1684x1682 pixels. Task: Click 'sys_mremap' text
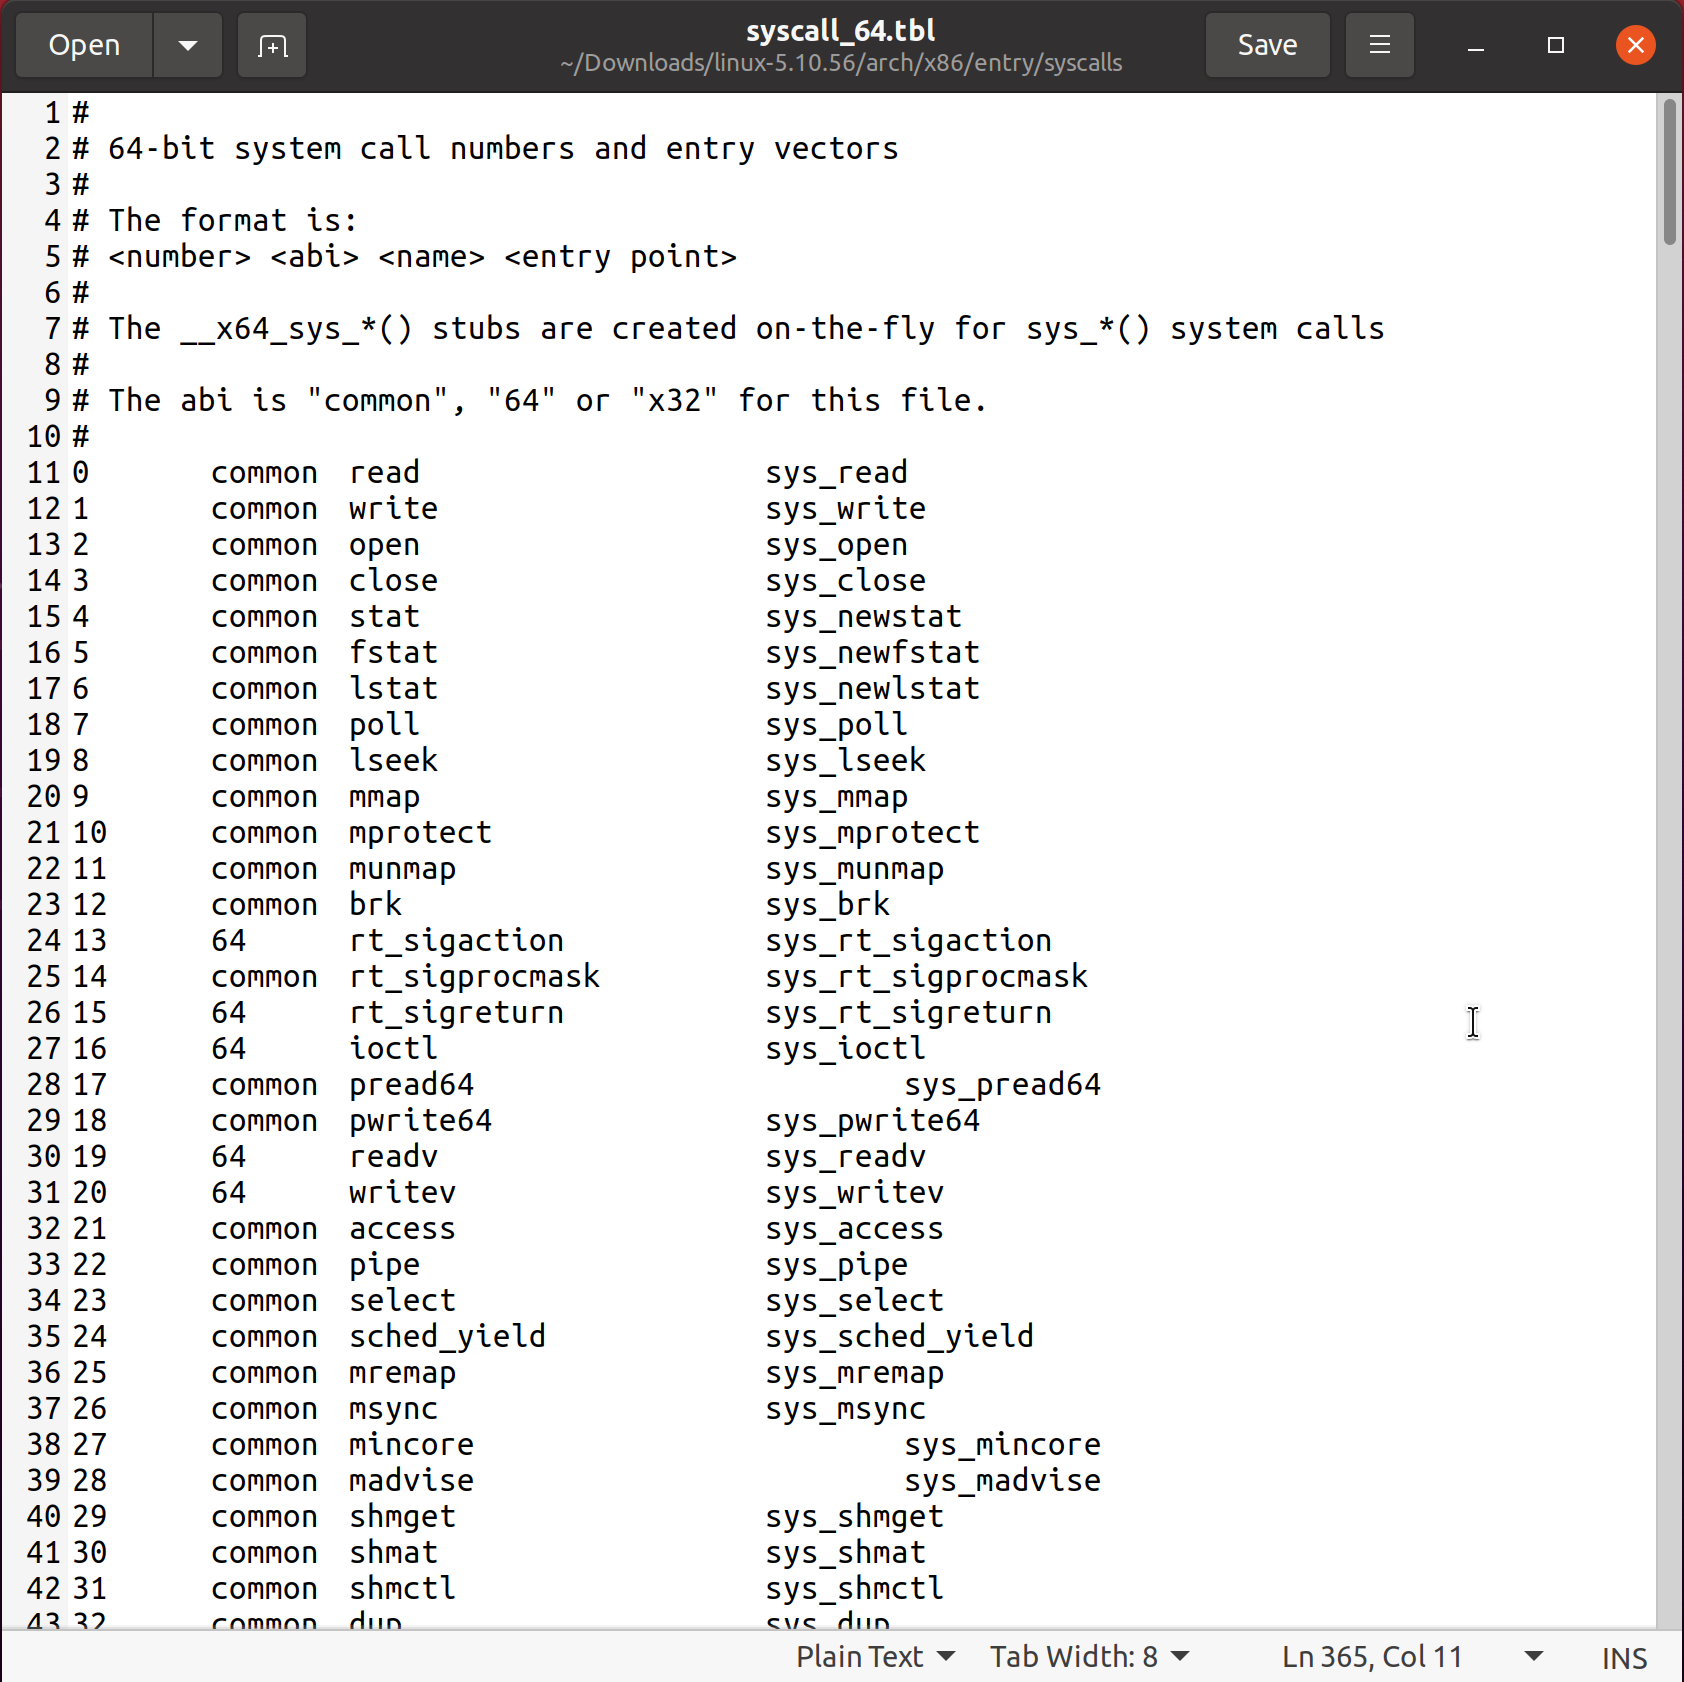coord(854,1372)
